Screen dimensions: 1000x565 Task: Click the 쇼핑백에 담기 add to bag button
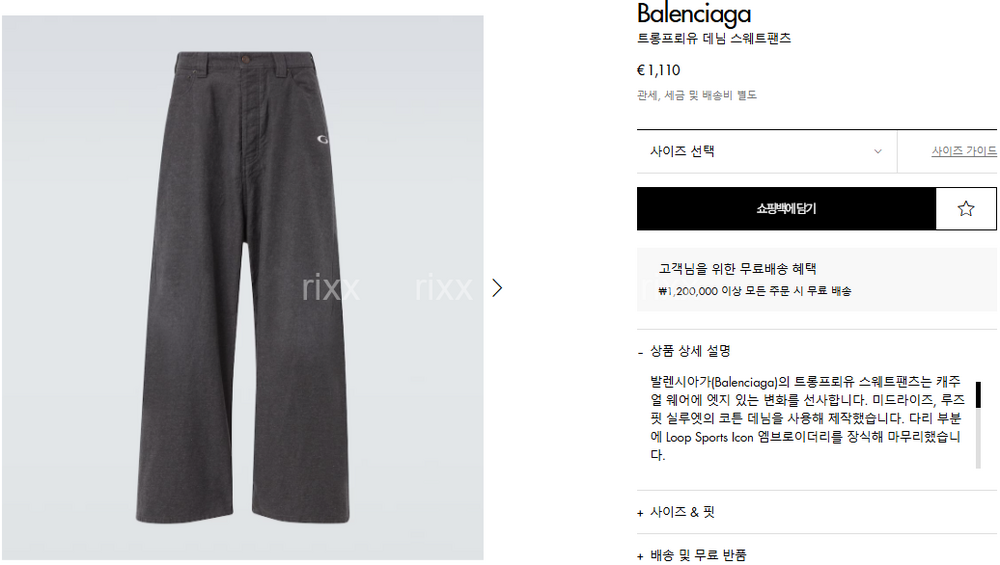(x=786, y=209)
